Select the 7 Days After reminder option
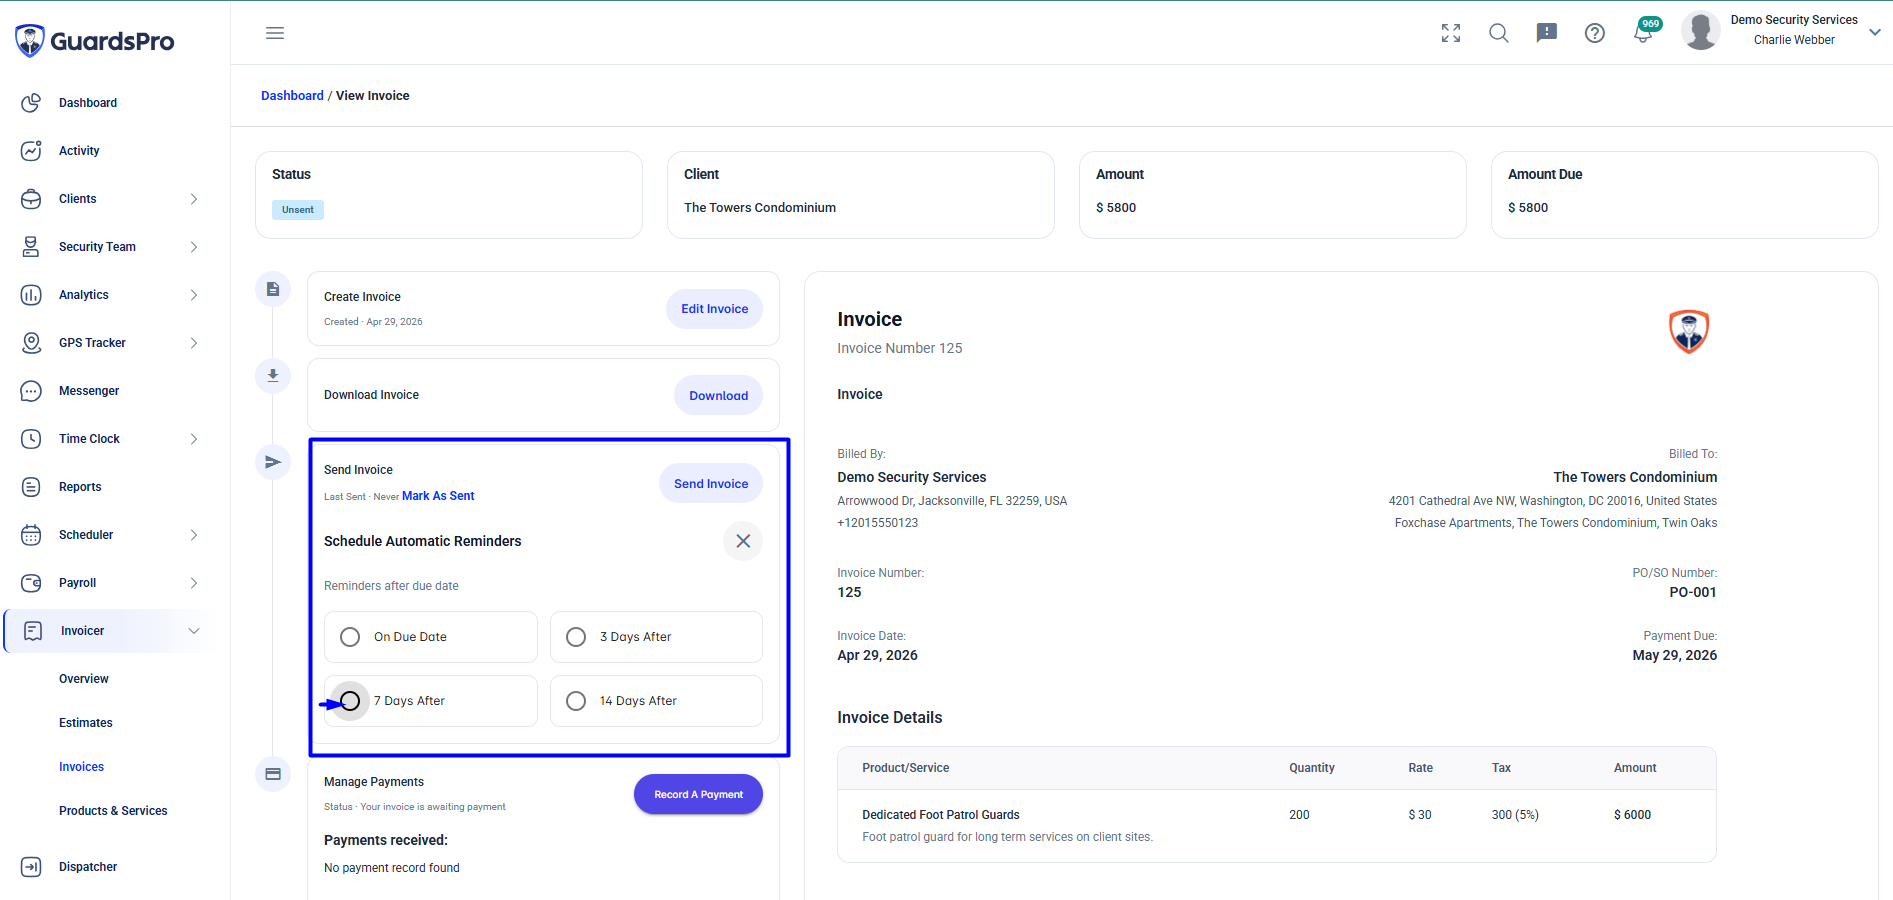This screenshot has width=1893, height=900. [x=431, y=701]
